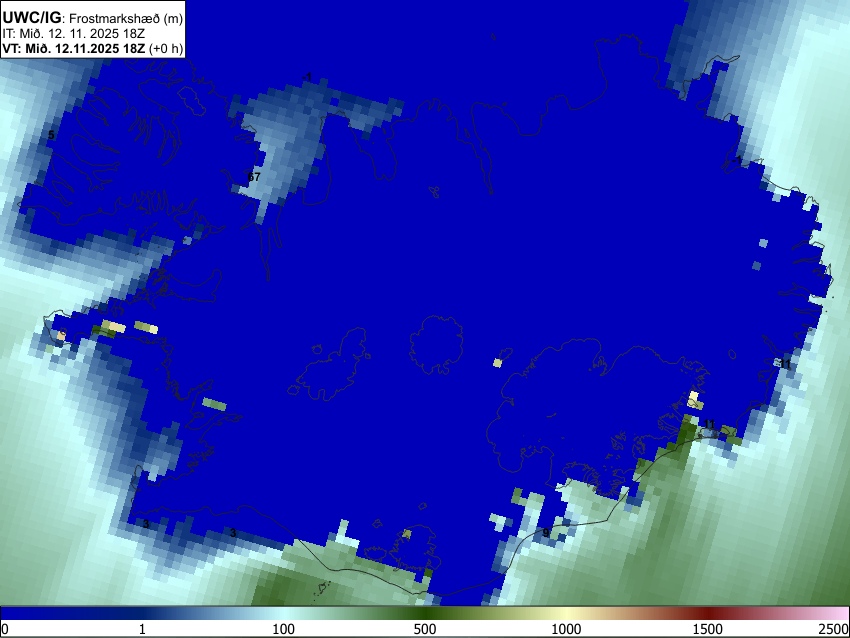
Task: Click the 'UWC/IG: Frostmarkshæð (m)' title text
Action: pyautogui.click(x=93, y=18)
